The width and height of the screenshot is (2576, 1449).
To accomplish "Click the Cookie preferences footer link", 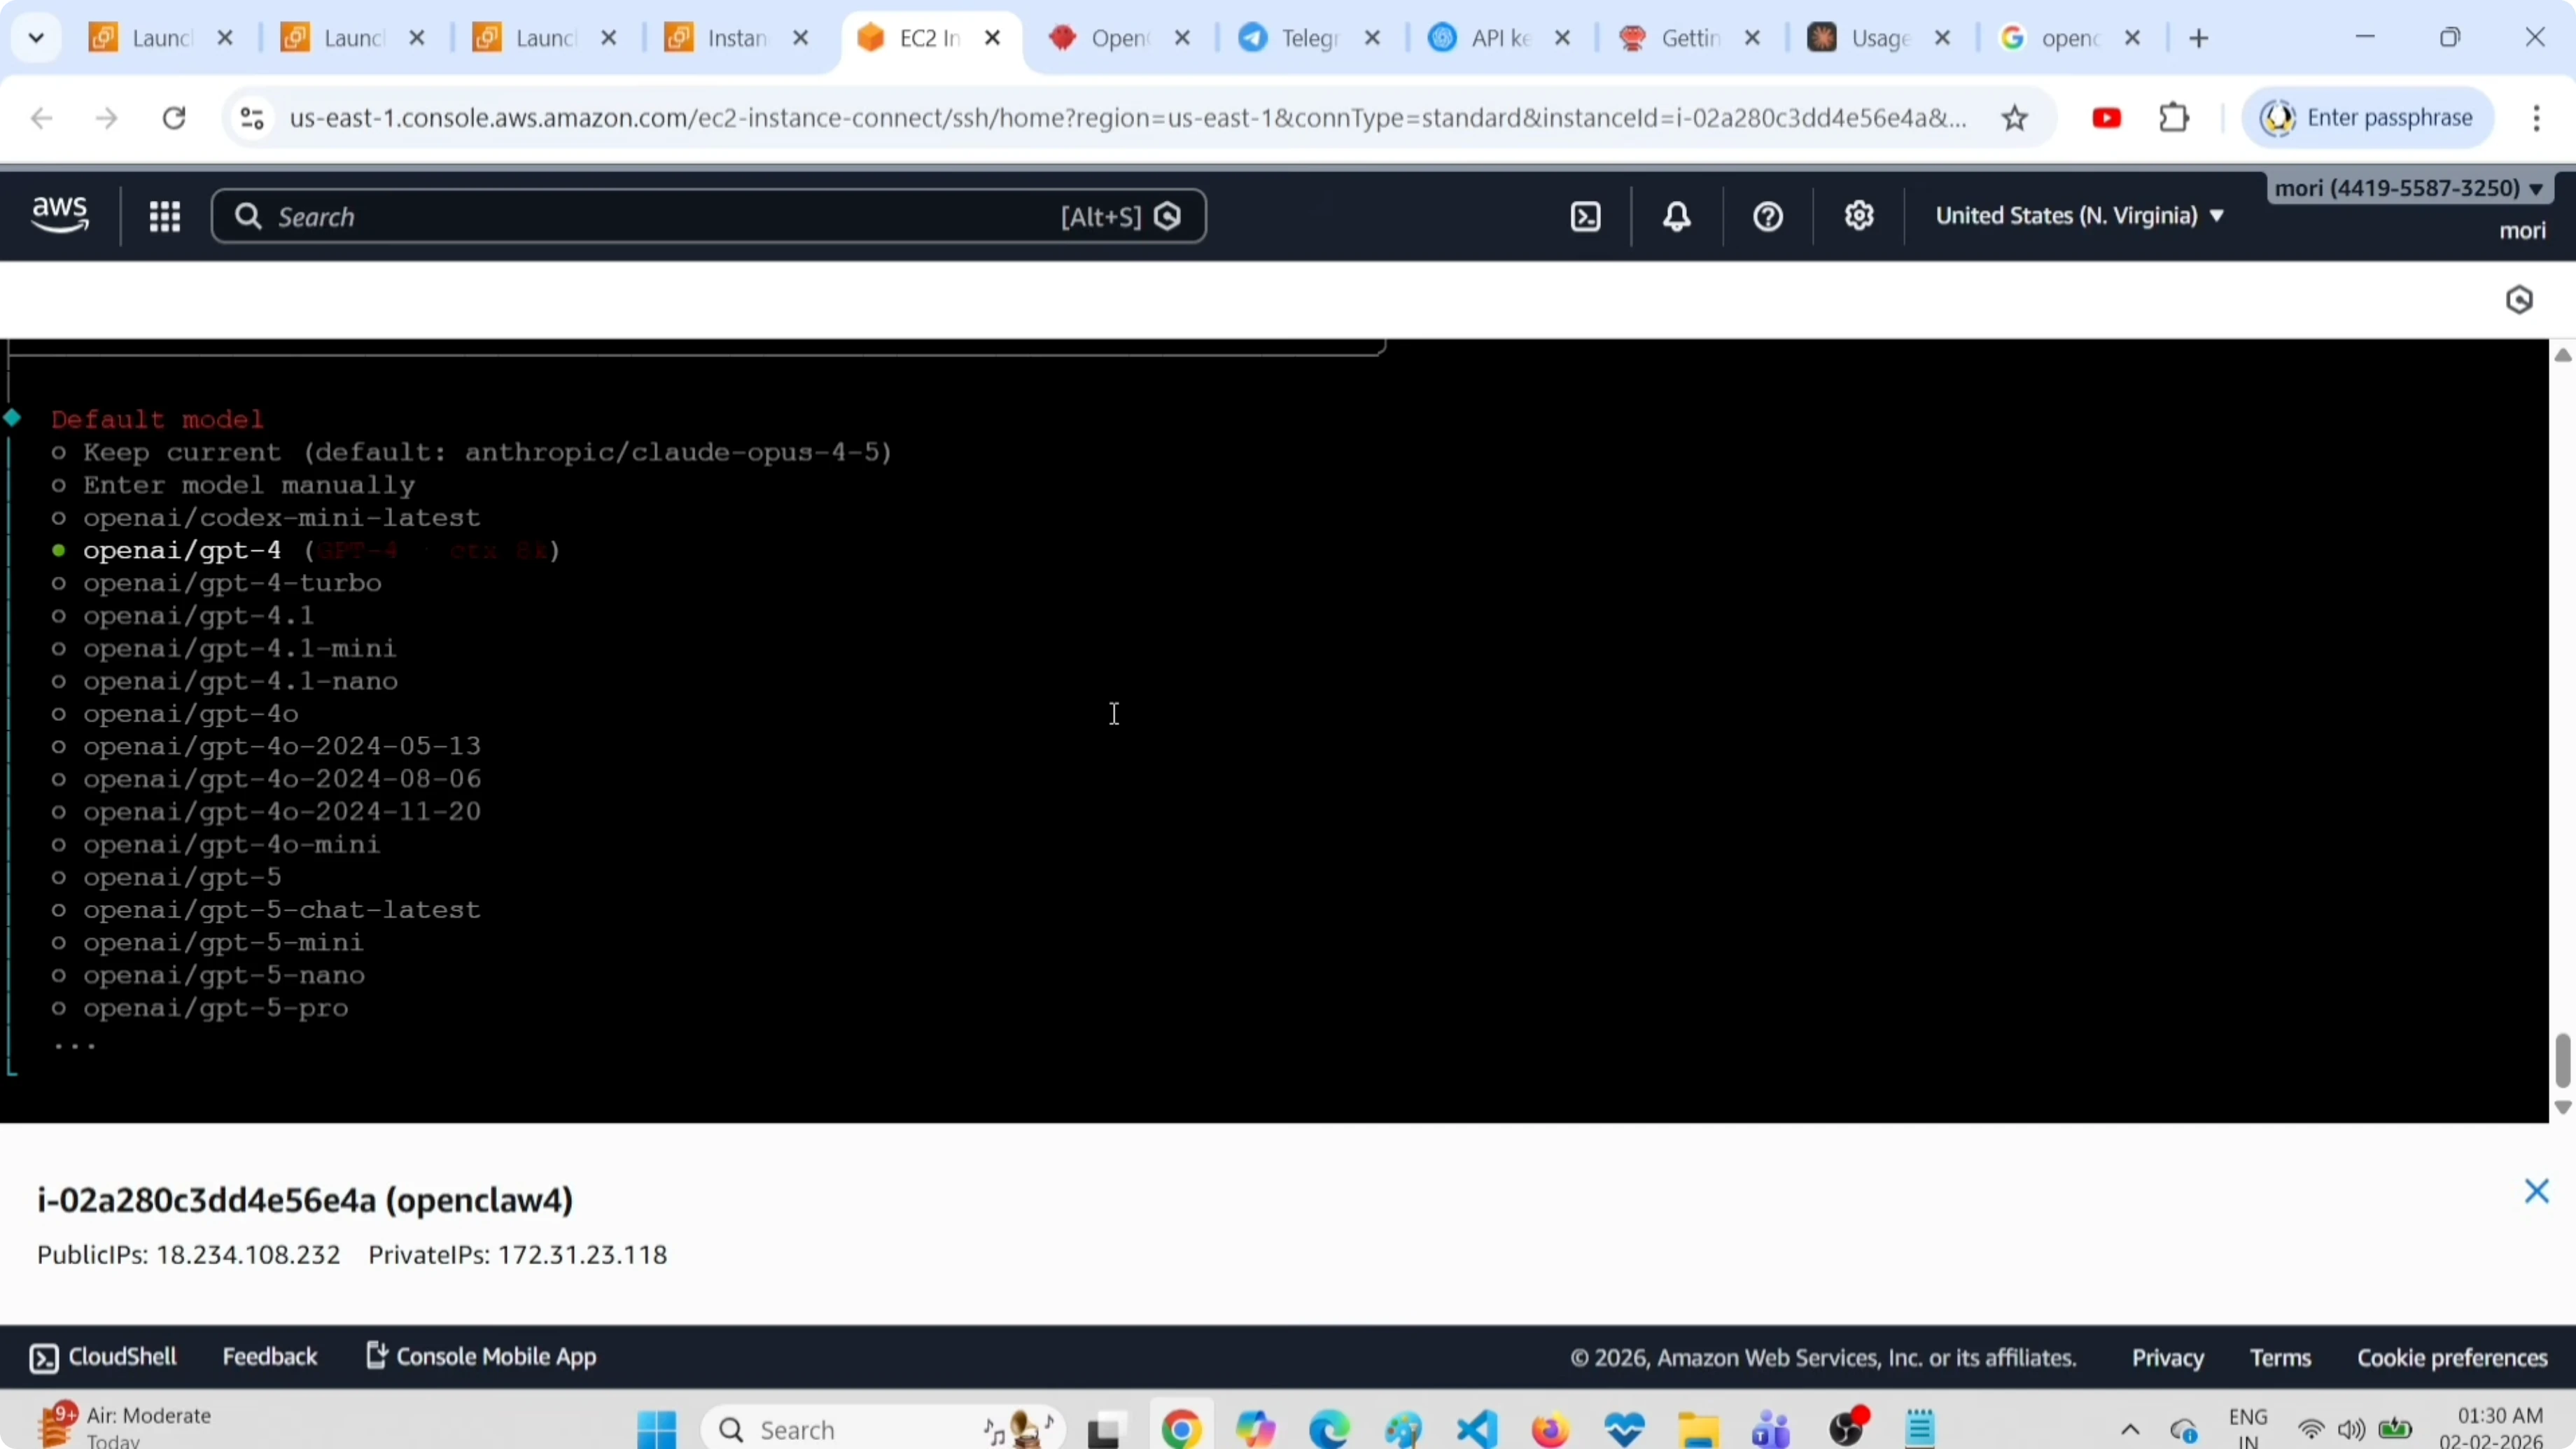I will coord(2452,1358).
